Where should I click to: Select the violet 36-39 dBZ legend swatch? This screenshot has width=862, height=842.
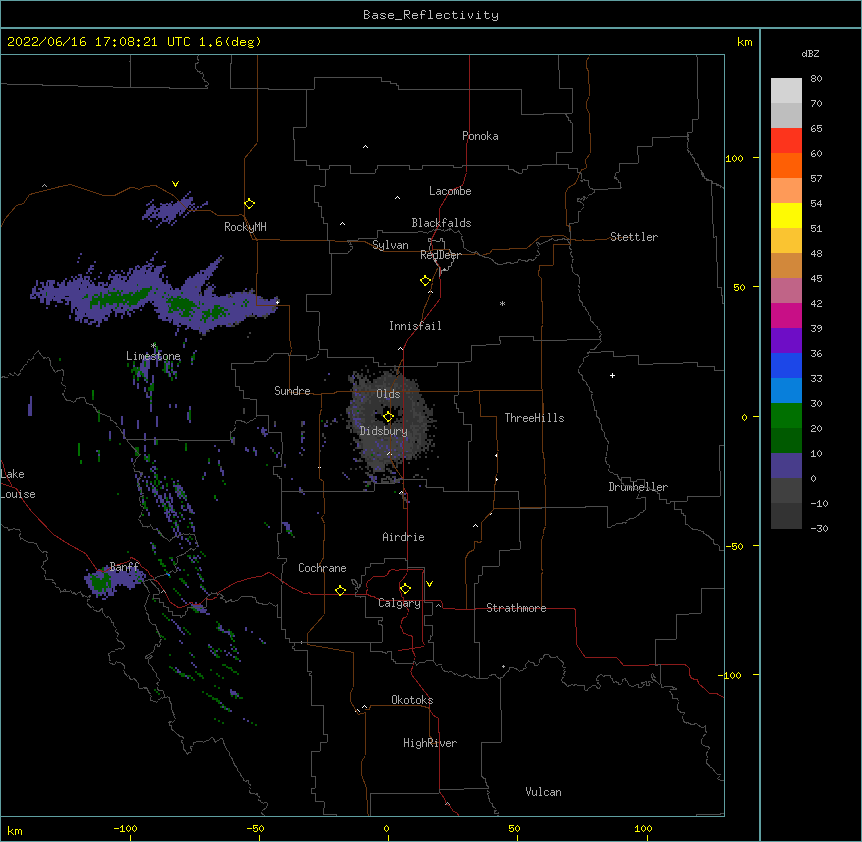tap(786, 341)
